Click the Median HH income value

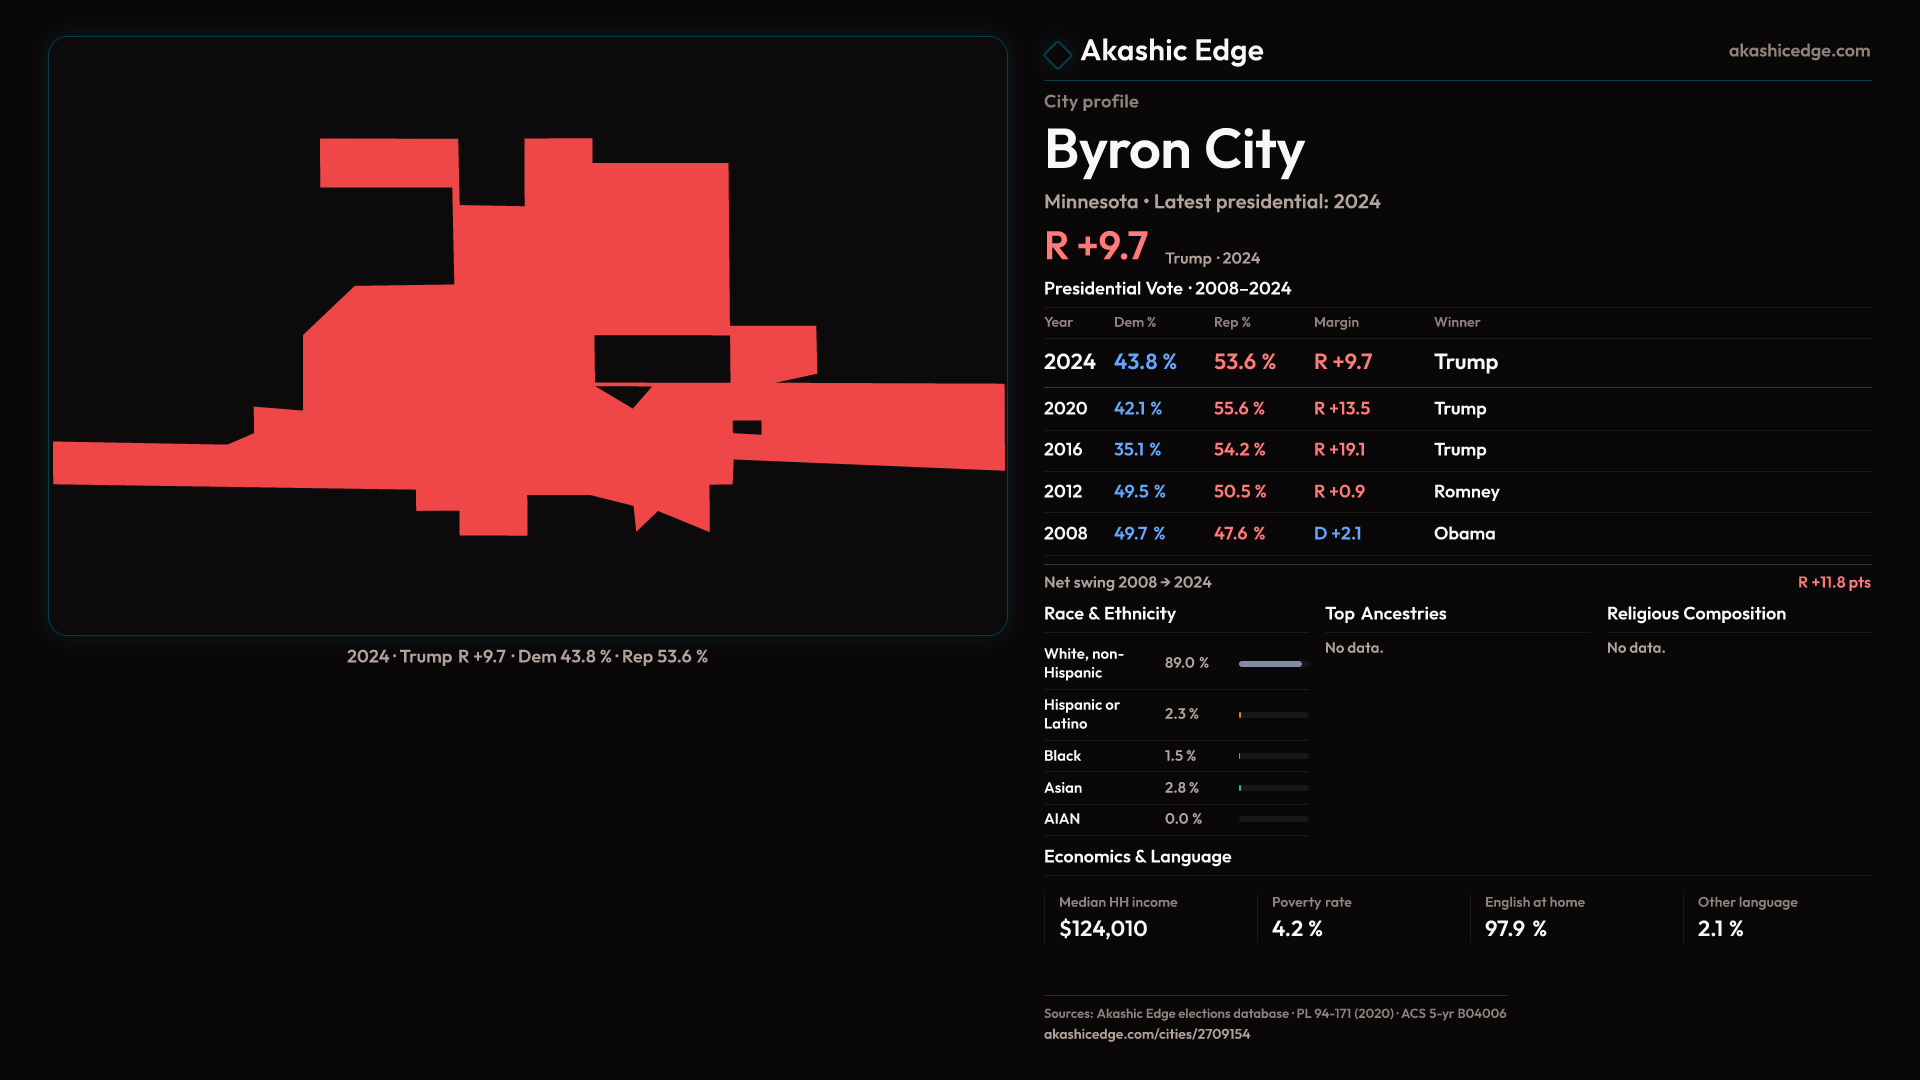coord(1102,929)
